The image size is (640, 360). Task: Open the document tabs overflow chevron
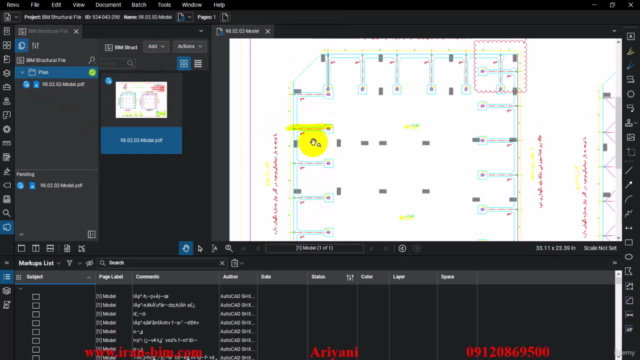tap(614, 31)
